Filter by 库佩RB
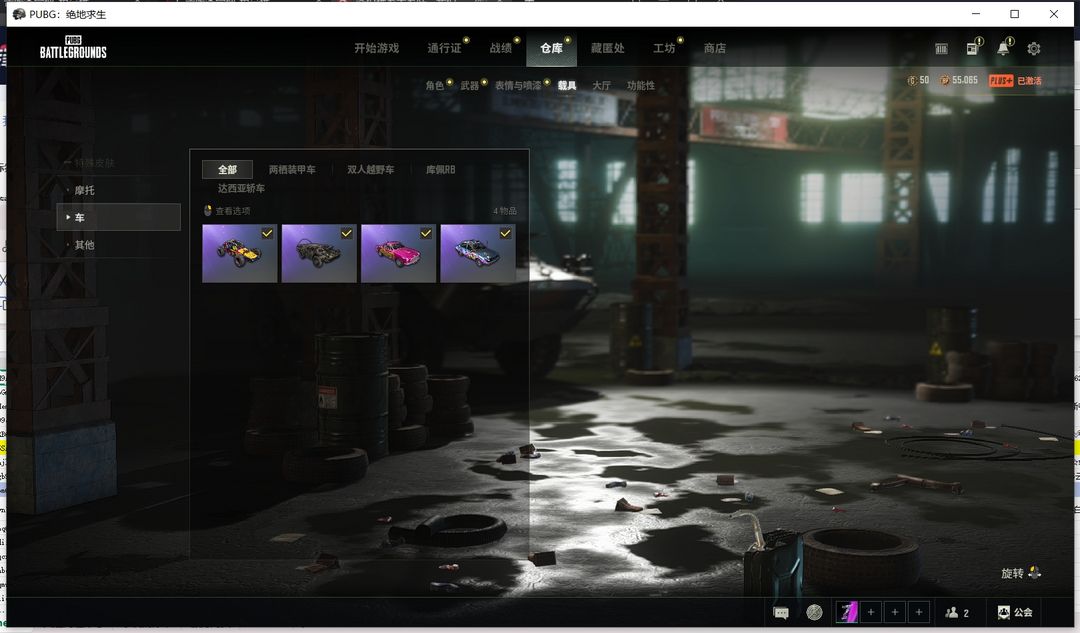The image size is (1080, 633). click(441, 169)
